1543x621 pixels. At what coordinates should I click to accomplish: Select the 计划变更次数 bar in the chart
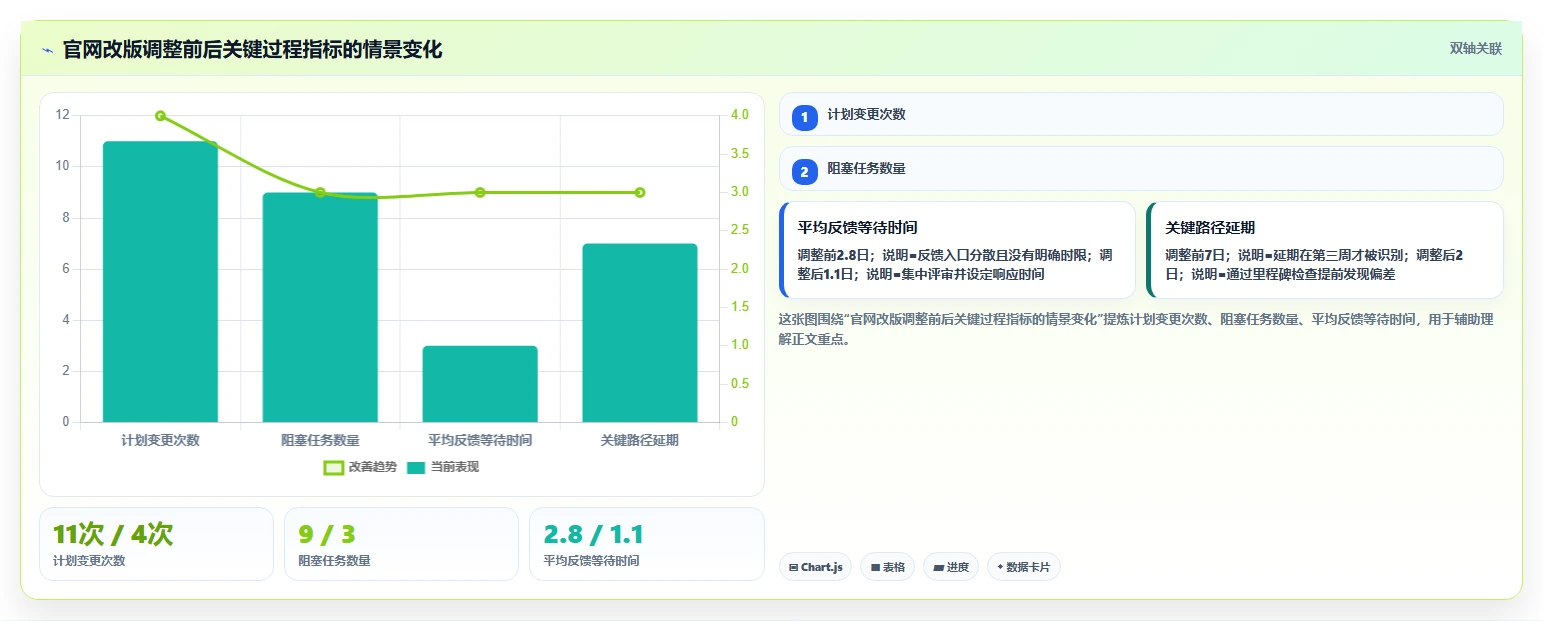[160, 282]
